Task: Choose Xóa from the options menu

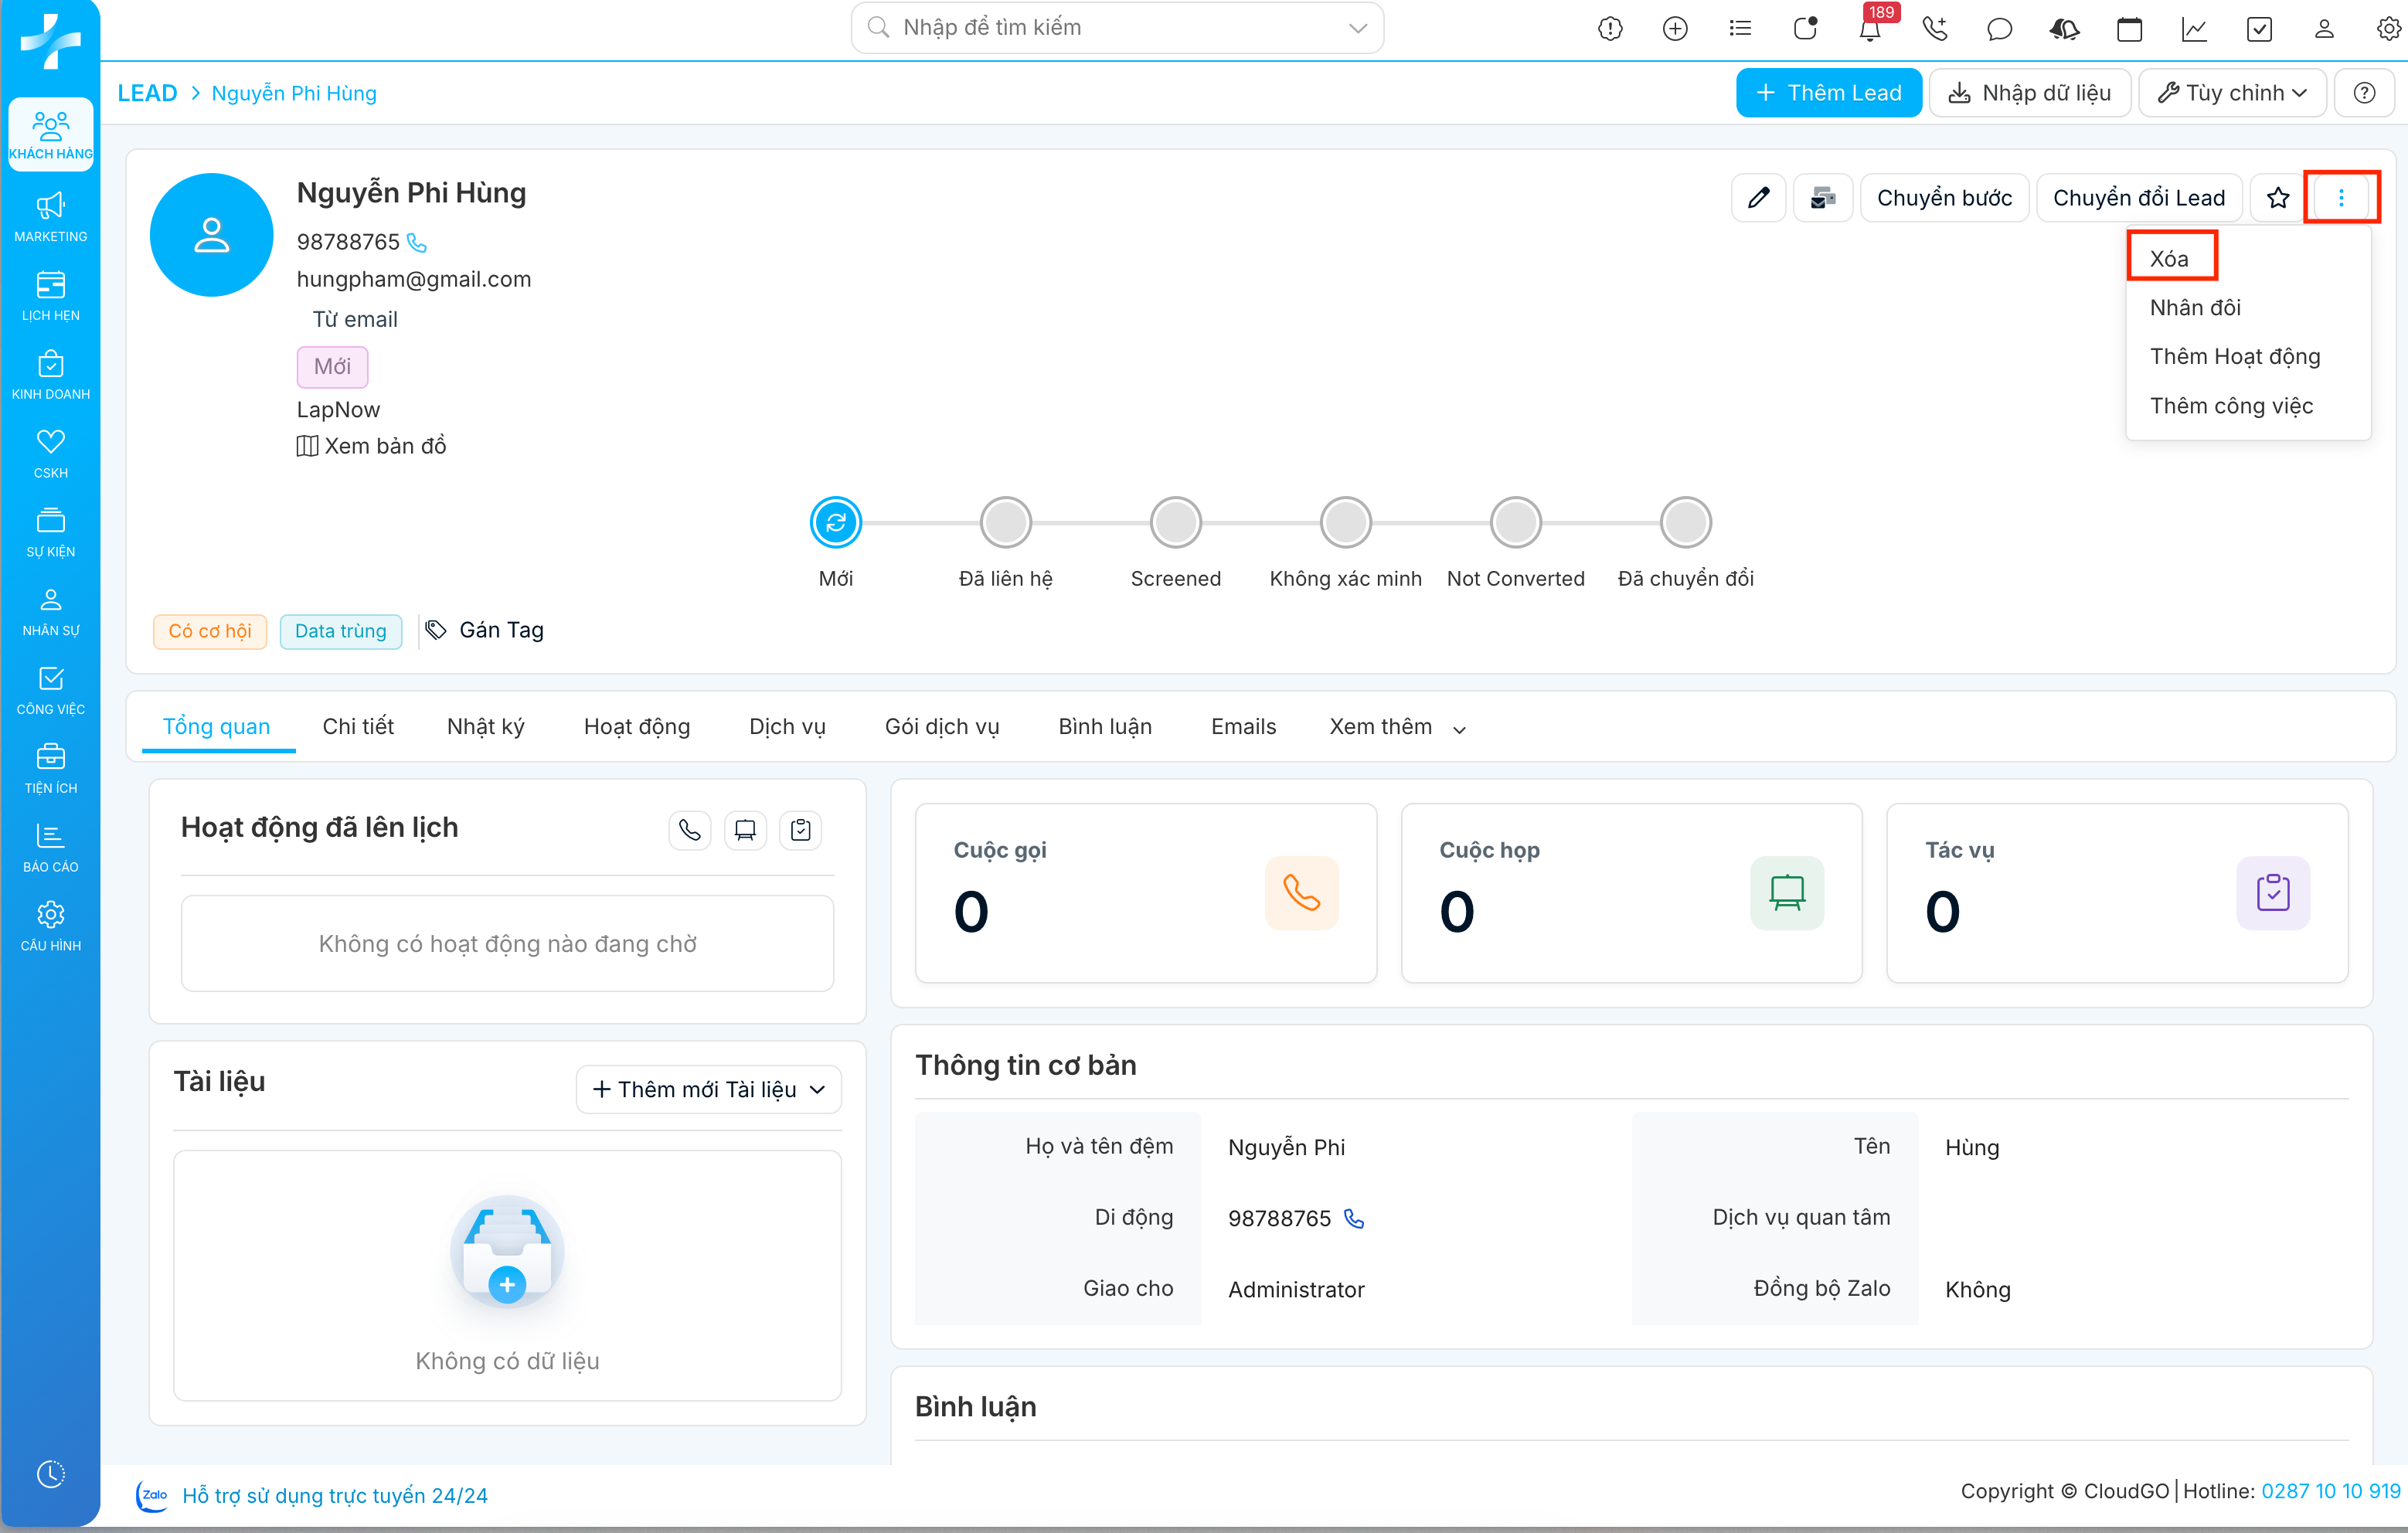Action: point(2169,259)
